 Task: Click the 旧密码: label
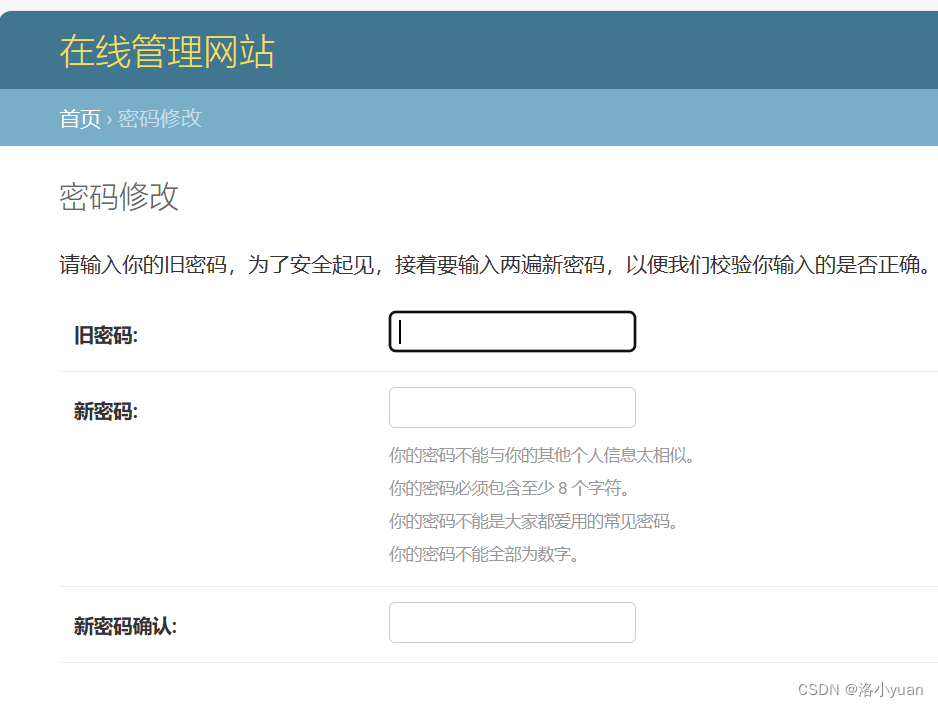(106, 335)
